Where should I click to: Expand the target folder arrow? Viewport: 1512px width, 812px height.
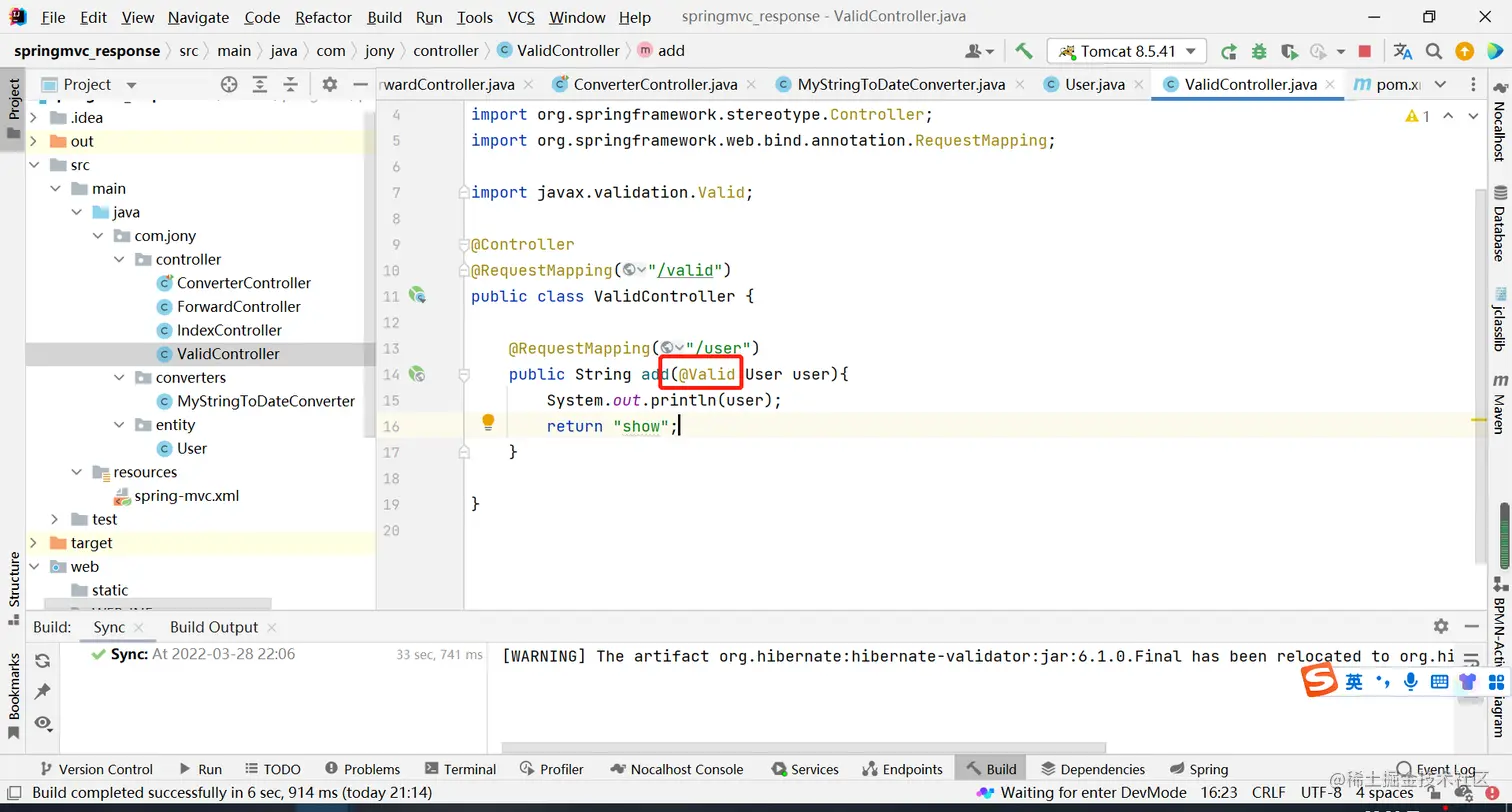34,543
